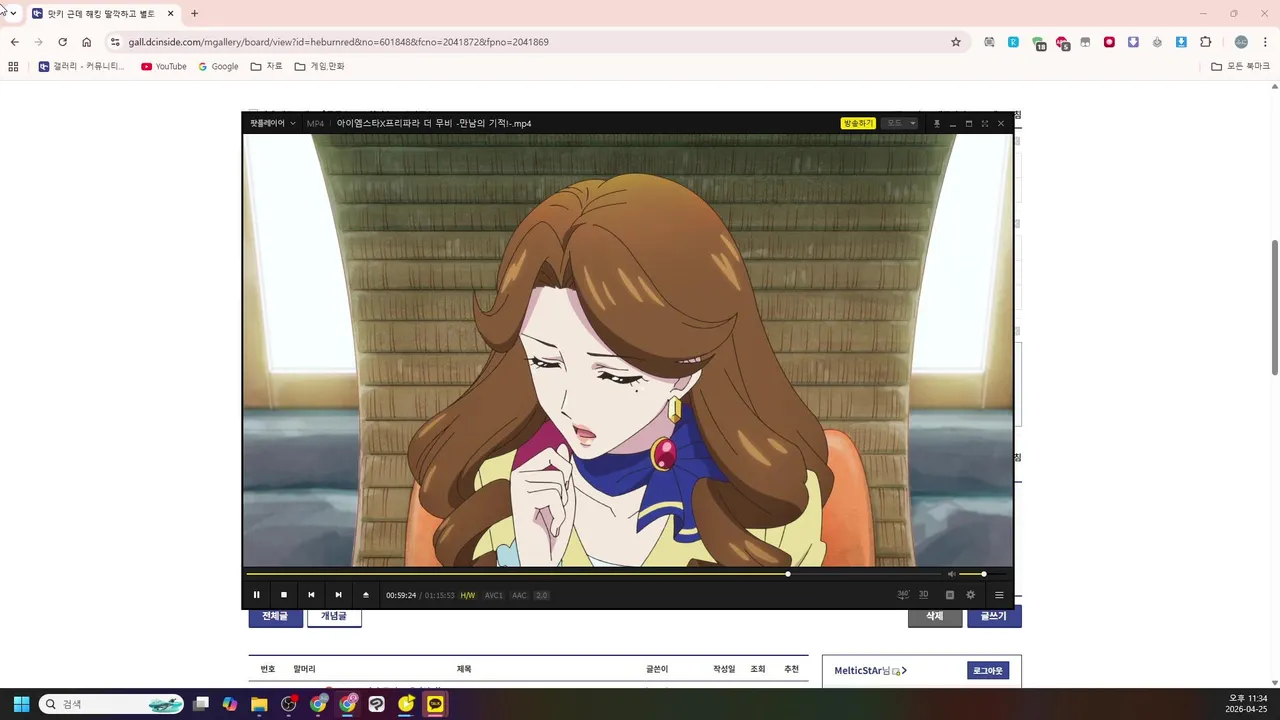Open the player's hamburger menu
Viewport: 1280px width, 720px height.
[999, 595]
